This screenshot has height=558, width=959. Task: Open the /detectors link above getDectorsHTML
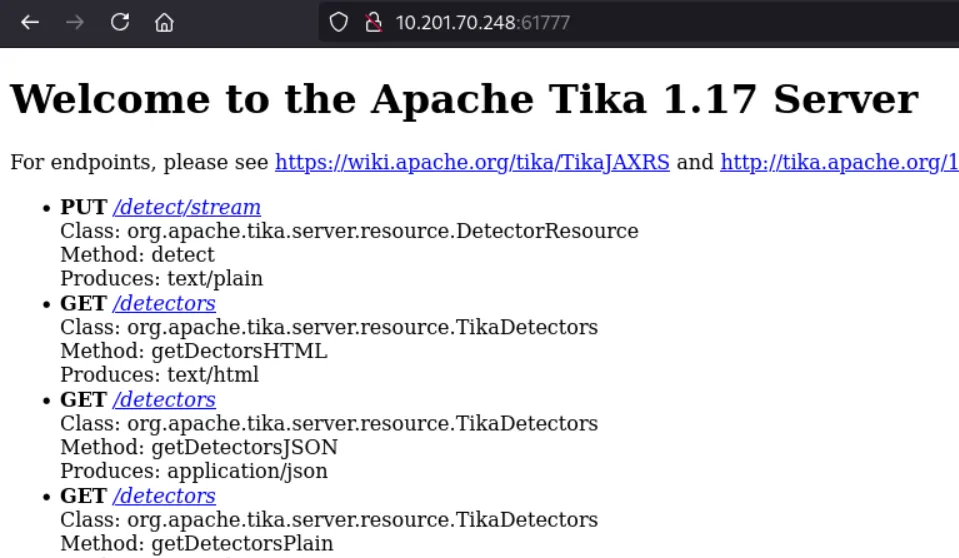(x=164, y=303)
